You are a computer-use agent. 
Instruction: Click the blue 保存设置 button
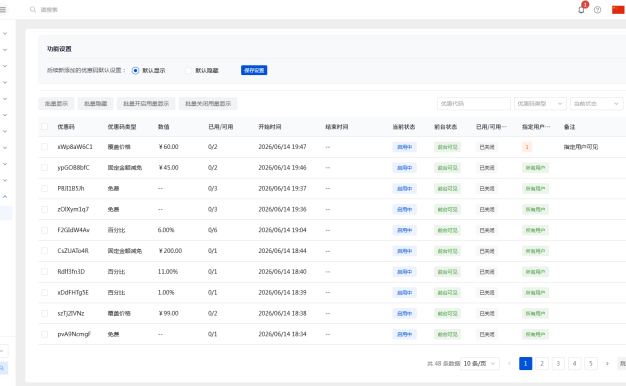tap(254, 70)
